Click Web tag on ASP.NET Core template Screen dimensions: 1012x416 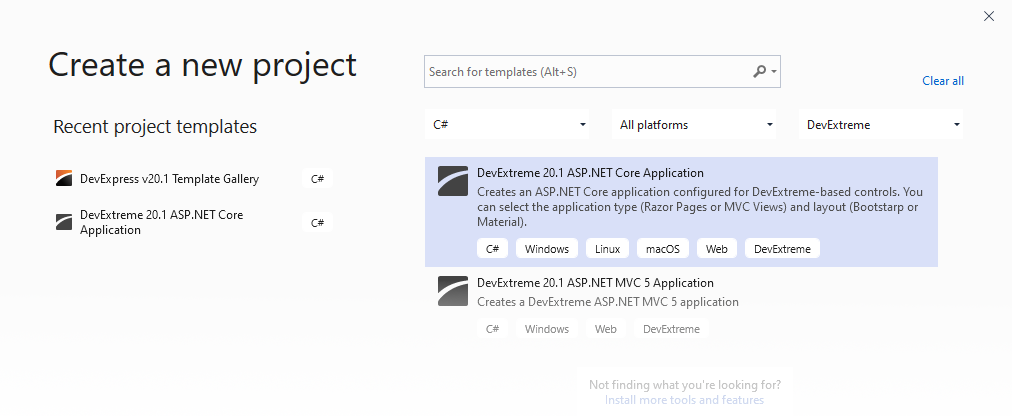(716, 248)
